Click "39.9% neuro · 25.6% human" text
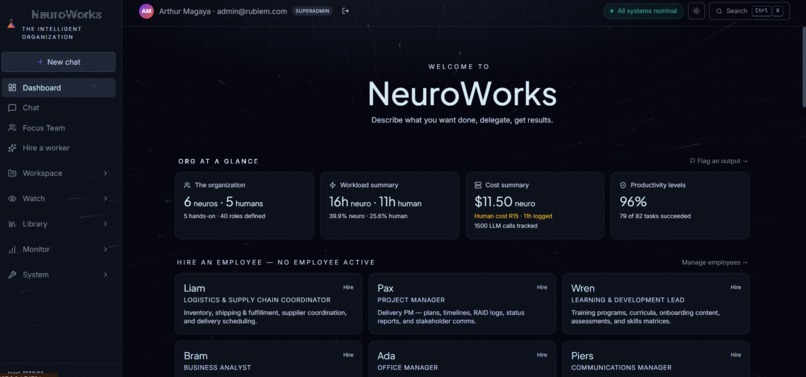Image resolution: width=806 pixels, height=377 pixels. [368, 217]
